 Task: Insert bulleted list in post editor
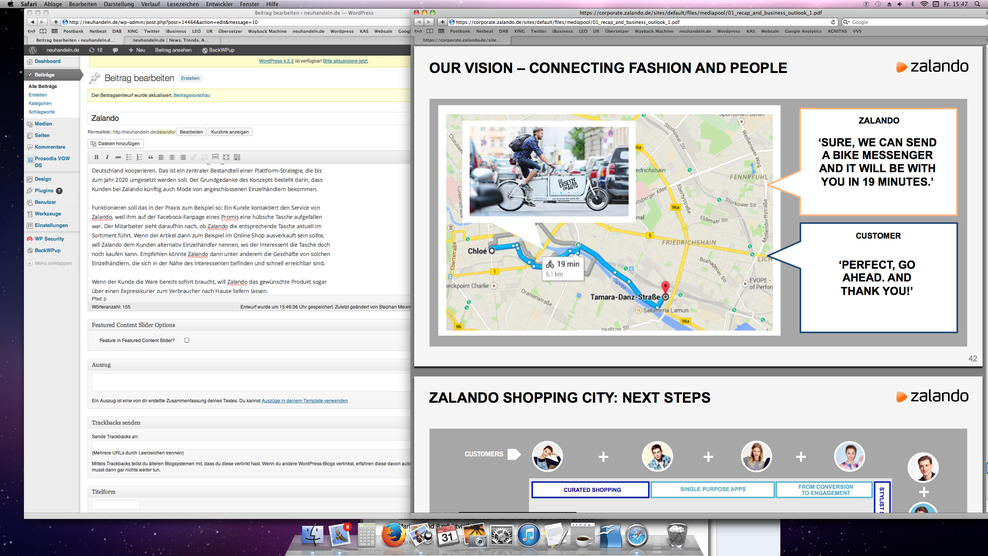pos(129,157)
